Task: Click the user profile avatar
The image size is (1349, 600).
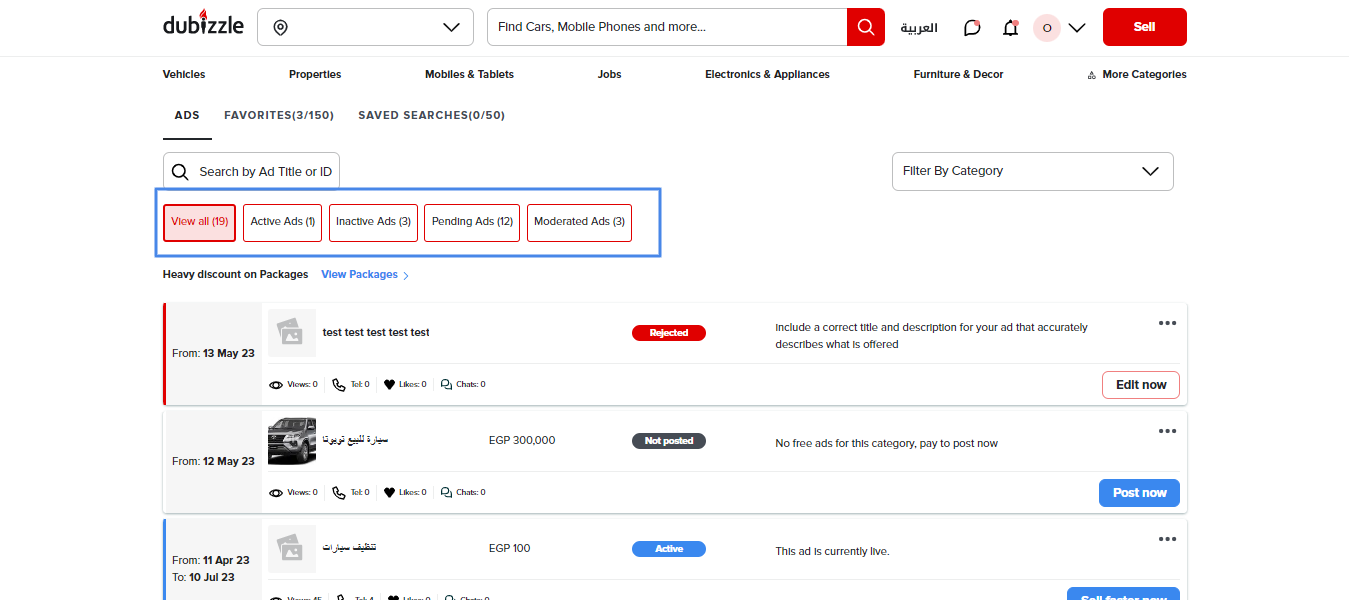Action: click(1046, 28)
